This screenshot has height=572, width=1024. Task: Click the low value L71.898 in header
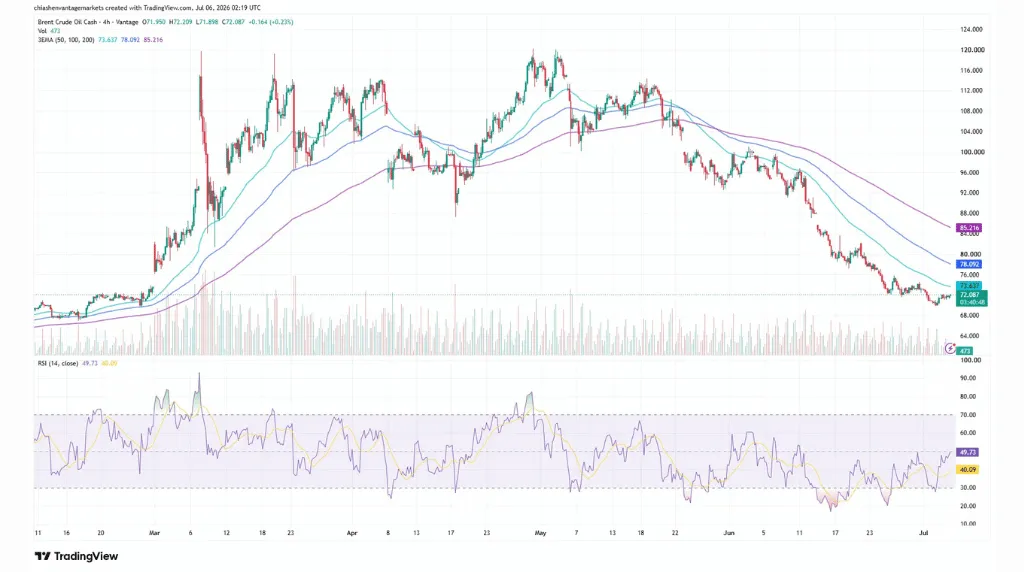(x=207, y=22)
